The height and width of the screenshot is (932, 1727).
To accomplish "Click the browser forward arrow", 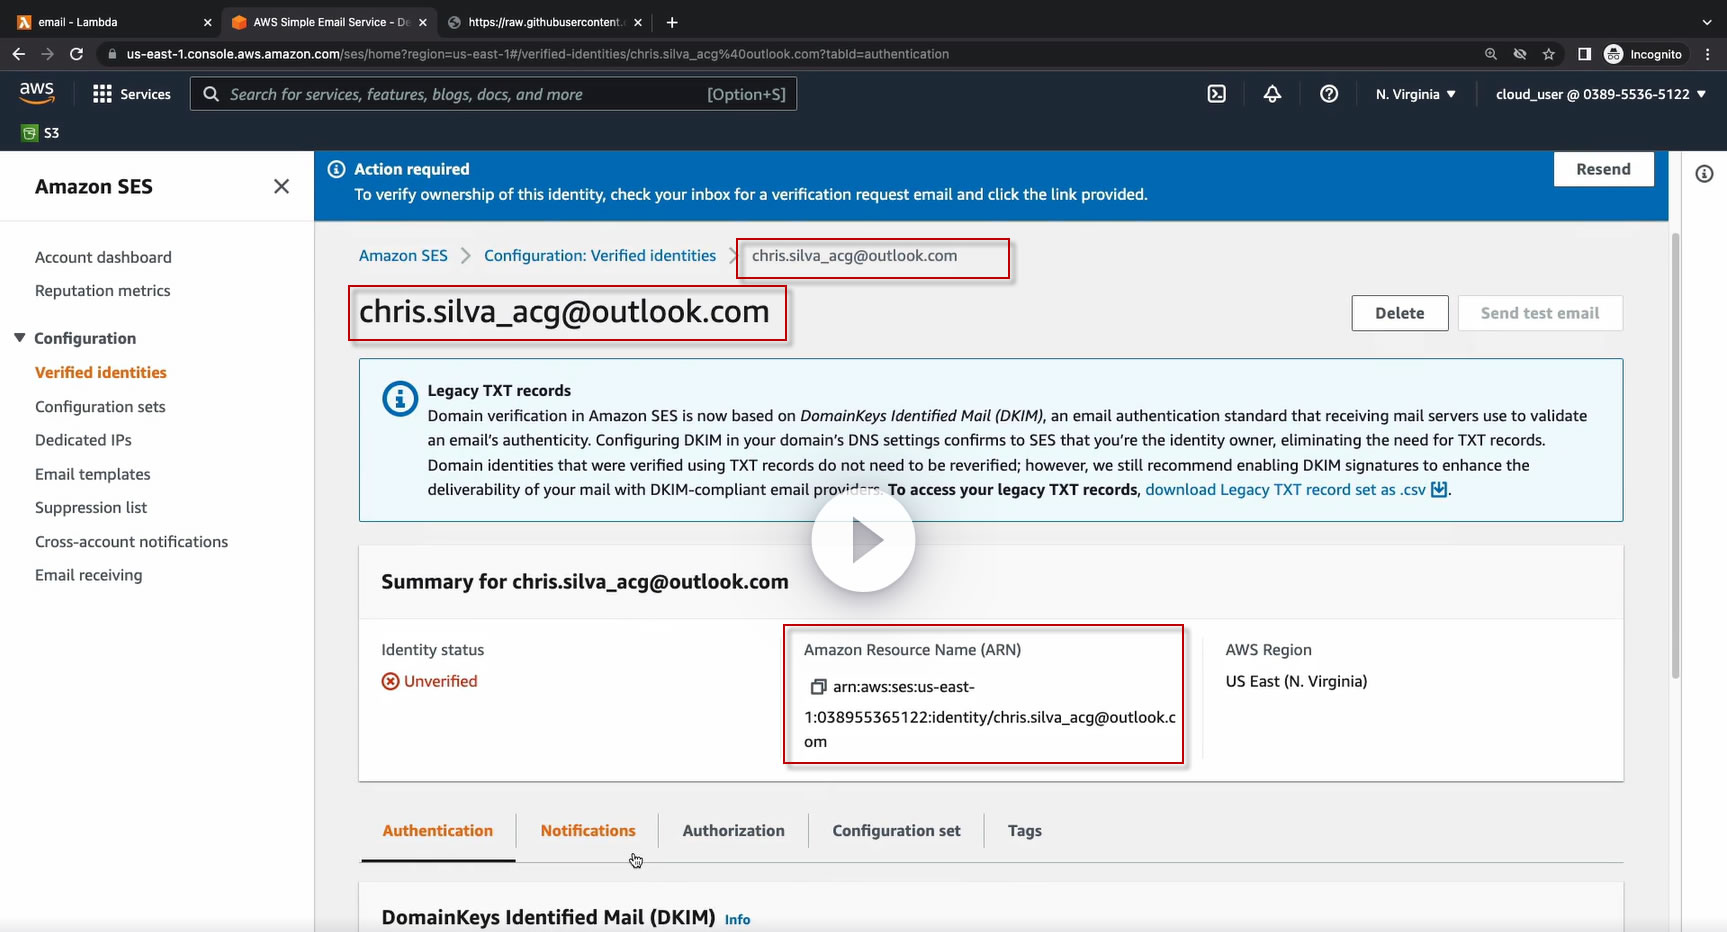I will pyautogui.click(x=47, y=54).
